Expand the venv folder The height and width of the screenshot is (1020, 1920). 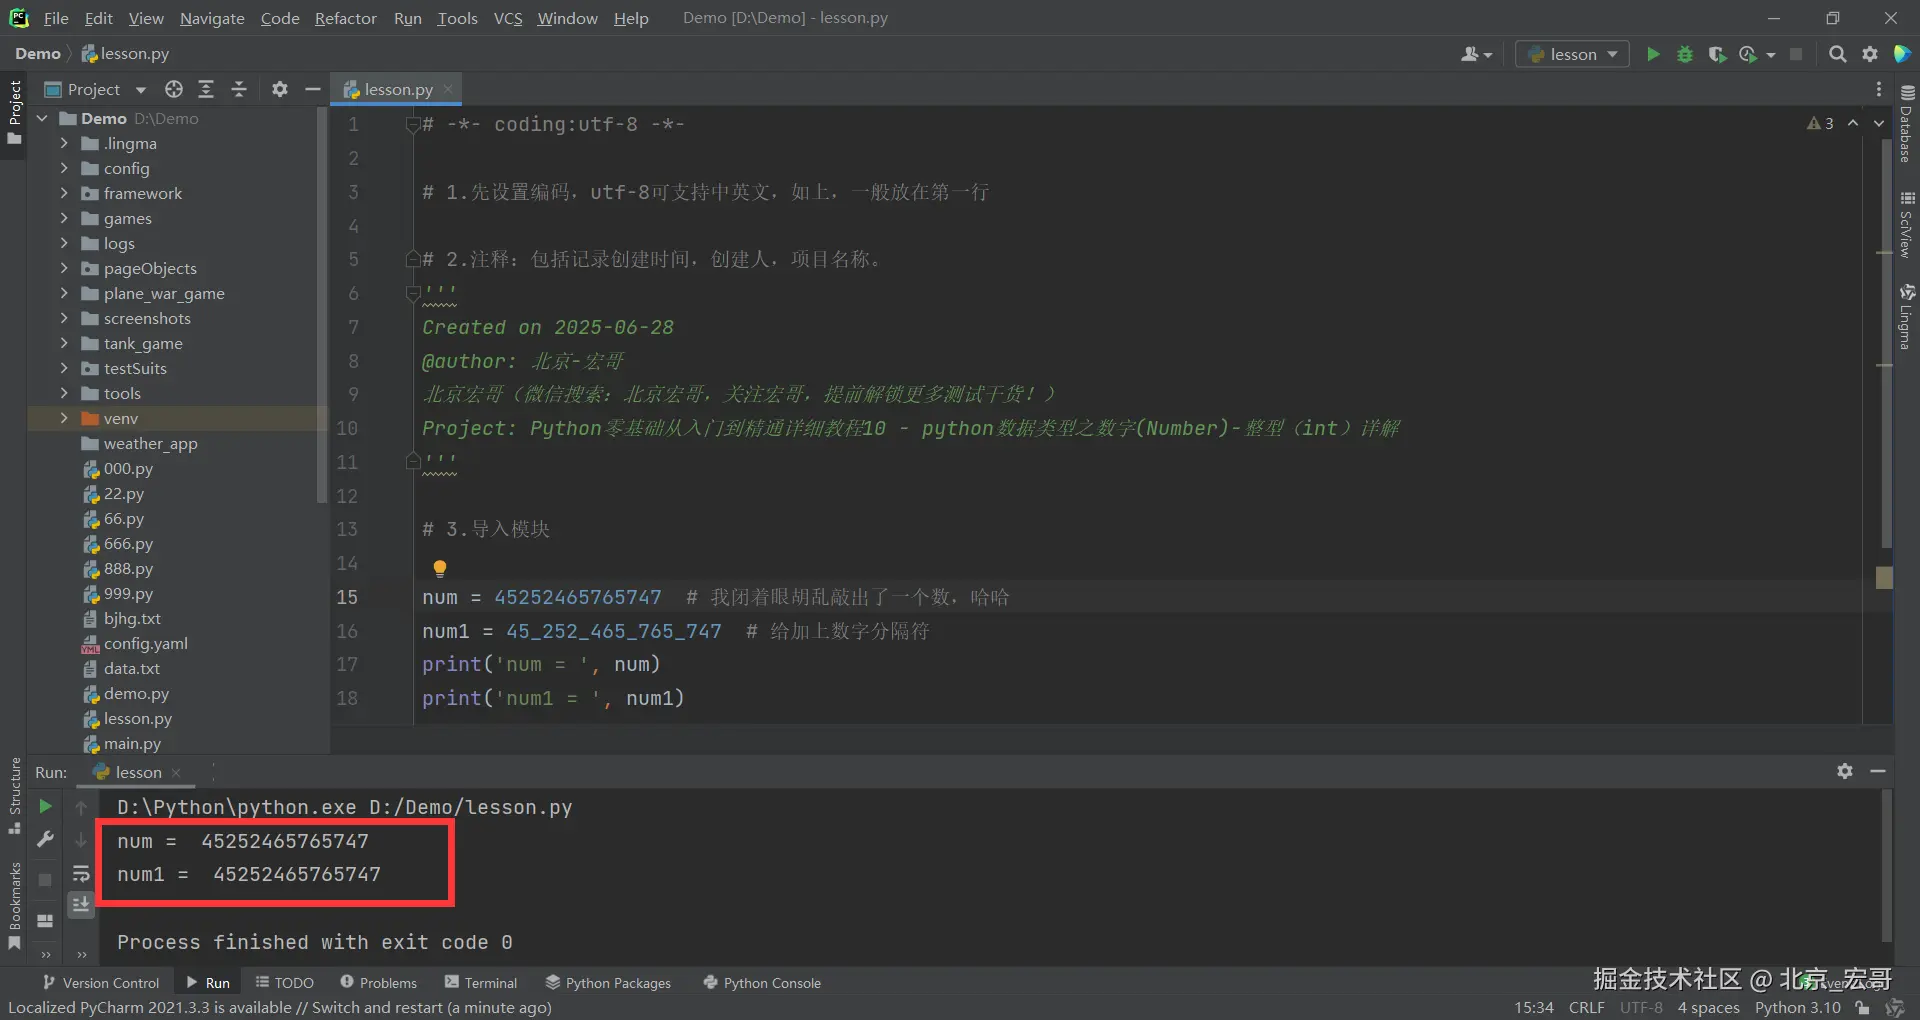(x=64, y=418)
